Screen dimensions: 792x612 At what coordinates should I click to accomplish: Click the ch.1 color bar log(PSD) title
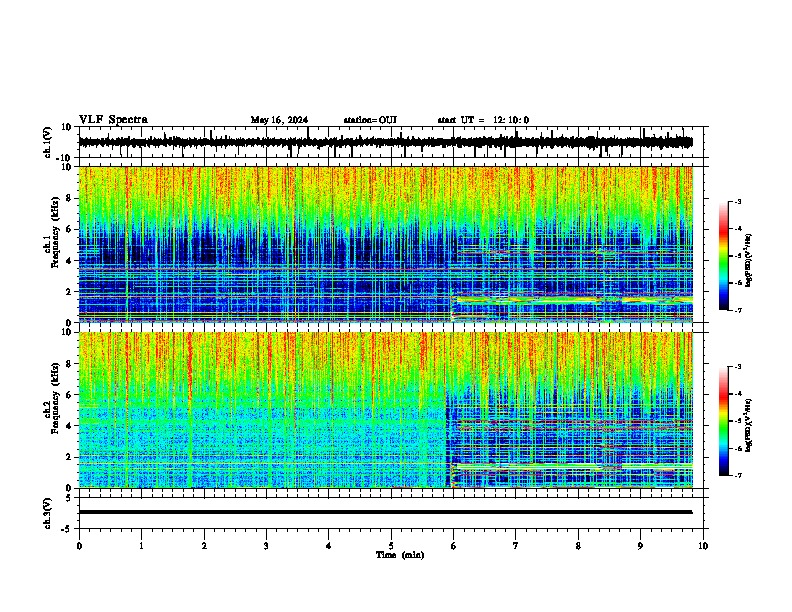point(749,260)
